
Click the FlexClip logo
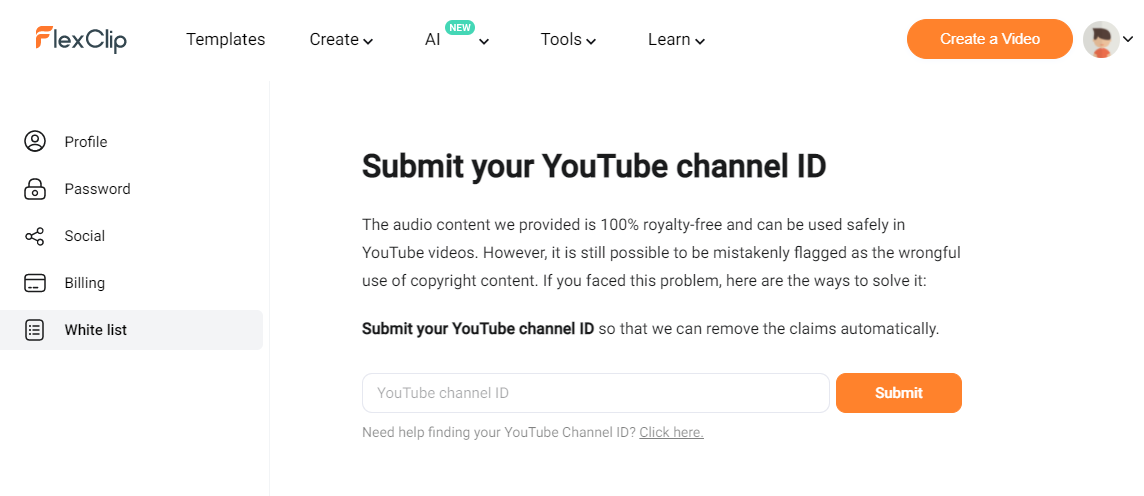pyautogui.click(x=81, y=39)
